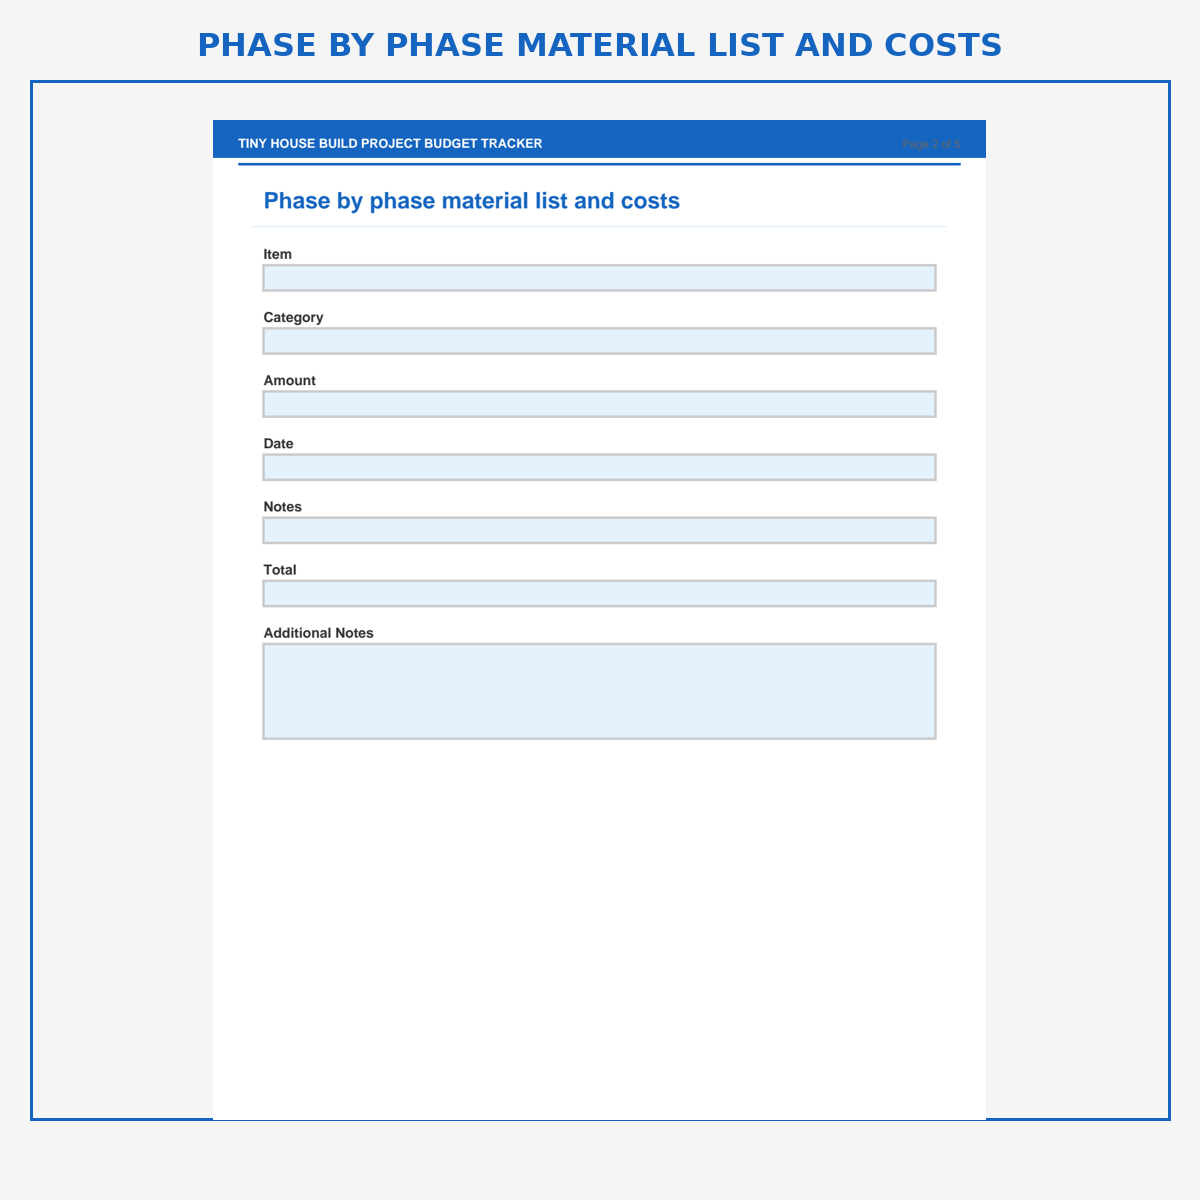Click the Date label text
The width and height of the screenshot is (1200, 1200).
click(278, 443)
